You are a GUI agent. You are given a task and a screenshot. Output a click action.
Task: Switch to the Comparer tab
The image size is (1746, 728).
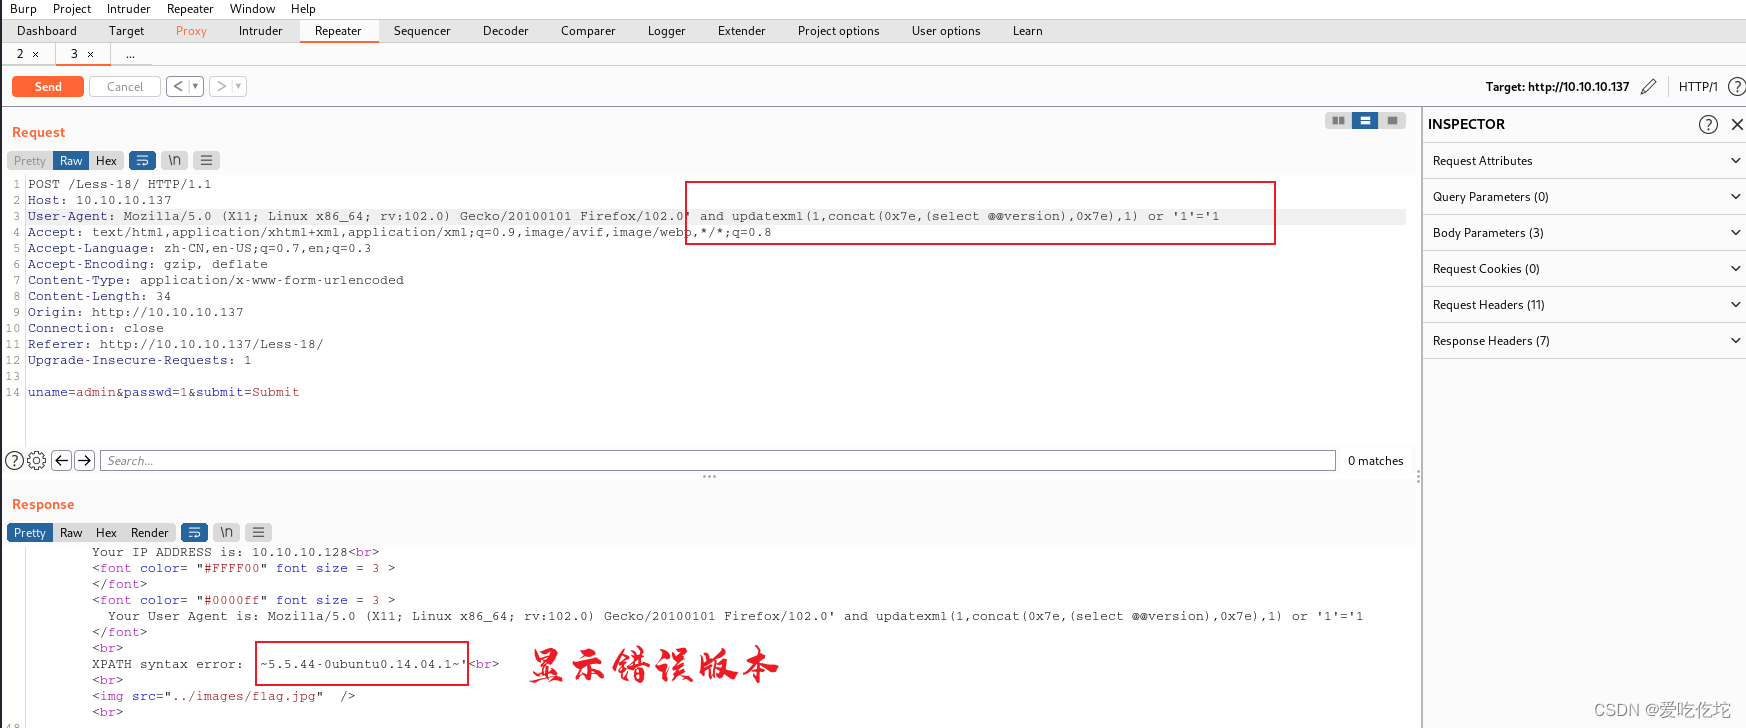pyautogui.click(x=588, y=31)
